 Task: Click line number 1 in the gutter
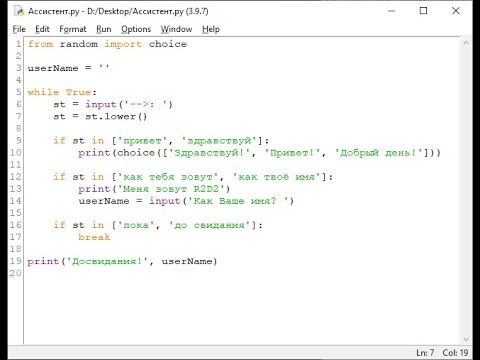(19, 44)
